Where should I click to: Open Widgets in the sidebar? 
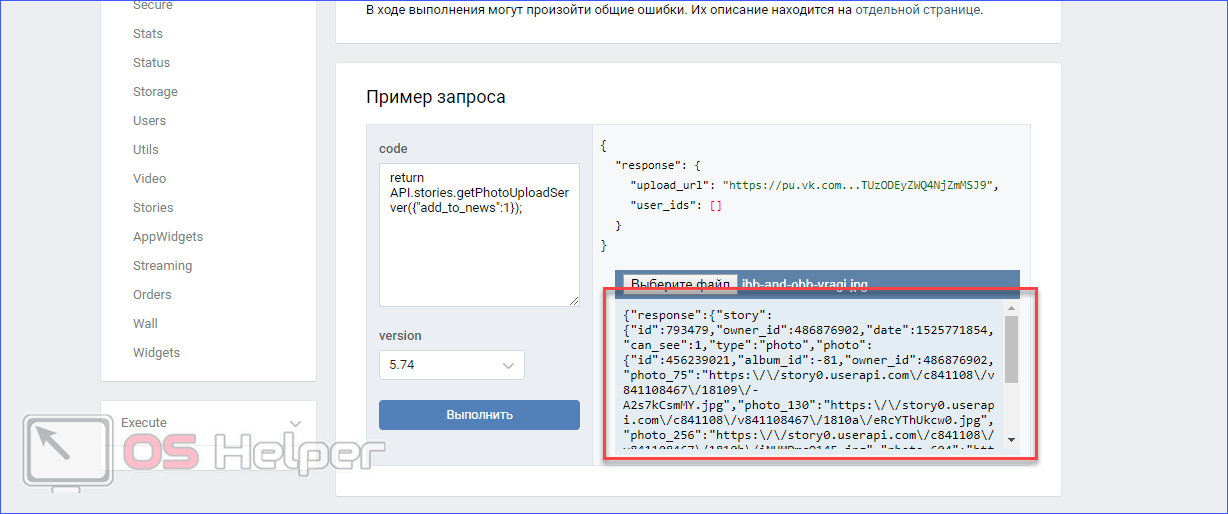pyautogui.click(x=156, y=353)
